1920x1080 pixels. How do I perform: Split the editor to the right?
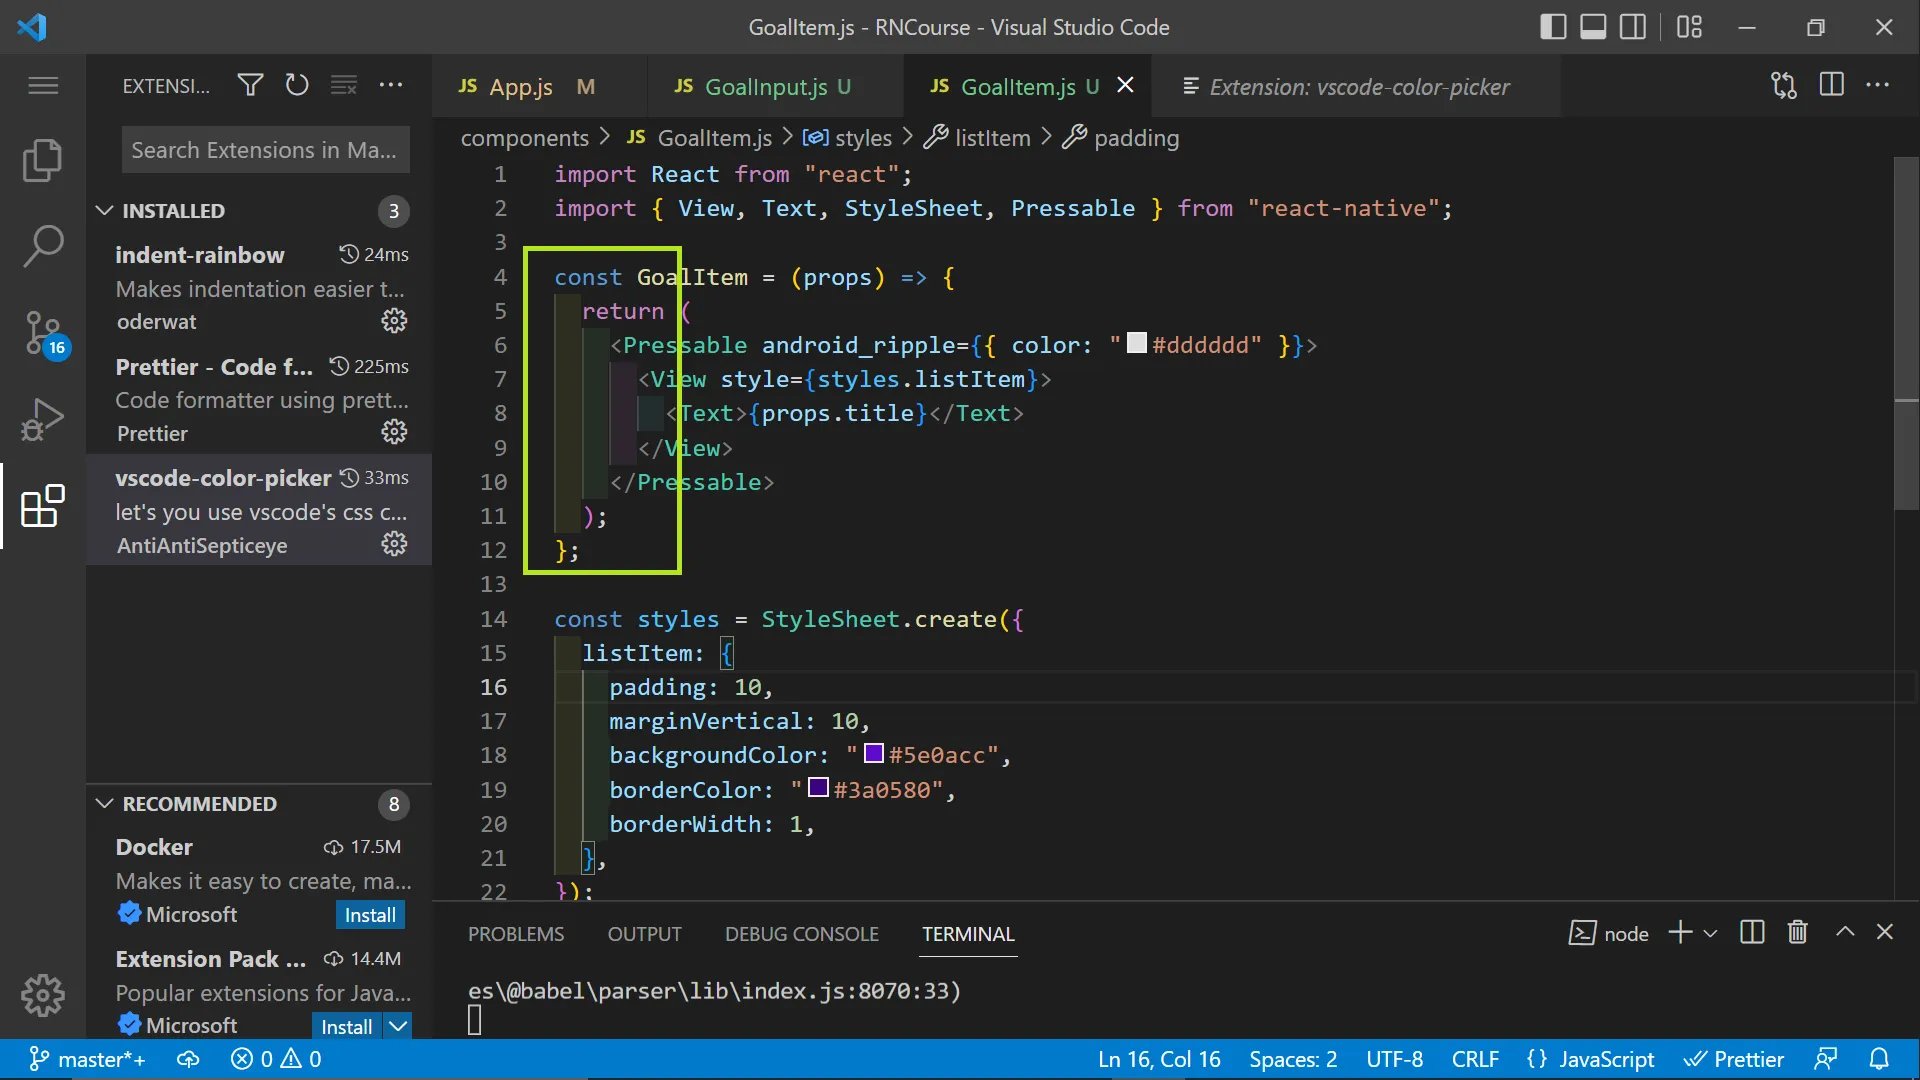click(1831, 86)
